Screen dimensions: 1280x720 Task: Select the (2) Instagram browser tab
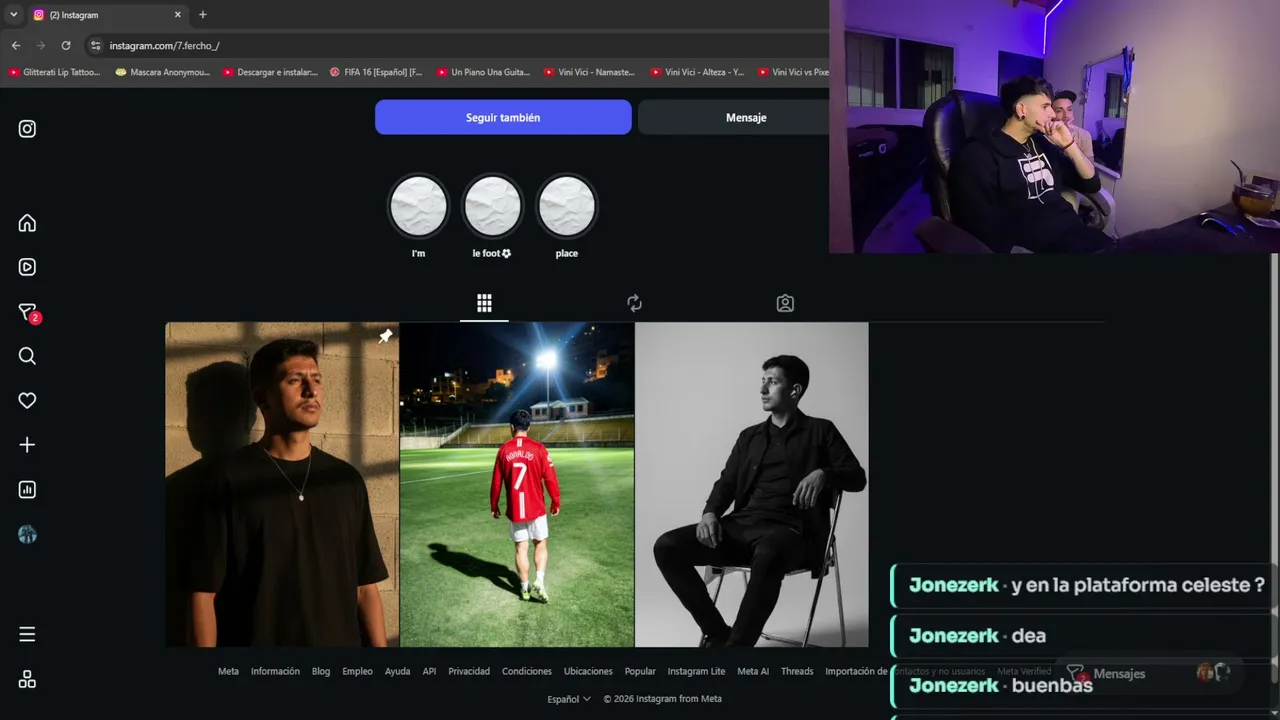[x=107, y=15]
